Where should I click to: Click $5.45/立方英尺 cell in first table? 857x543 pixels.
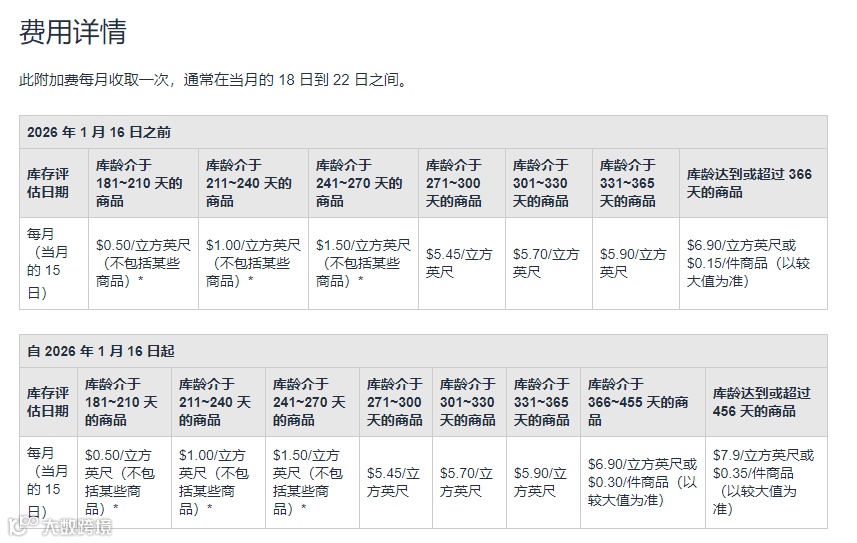pos(462,264)
